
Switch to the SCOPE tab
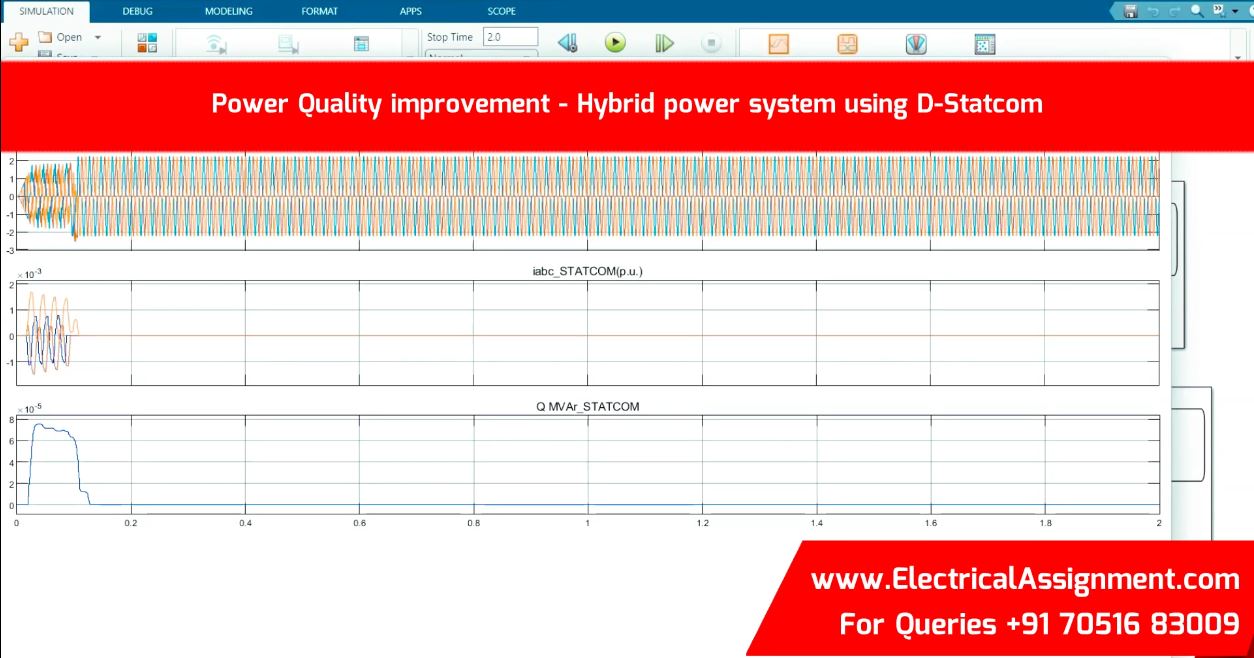501,11
